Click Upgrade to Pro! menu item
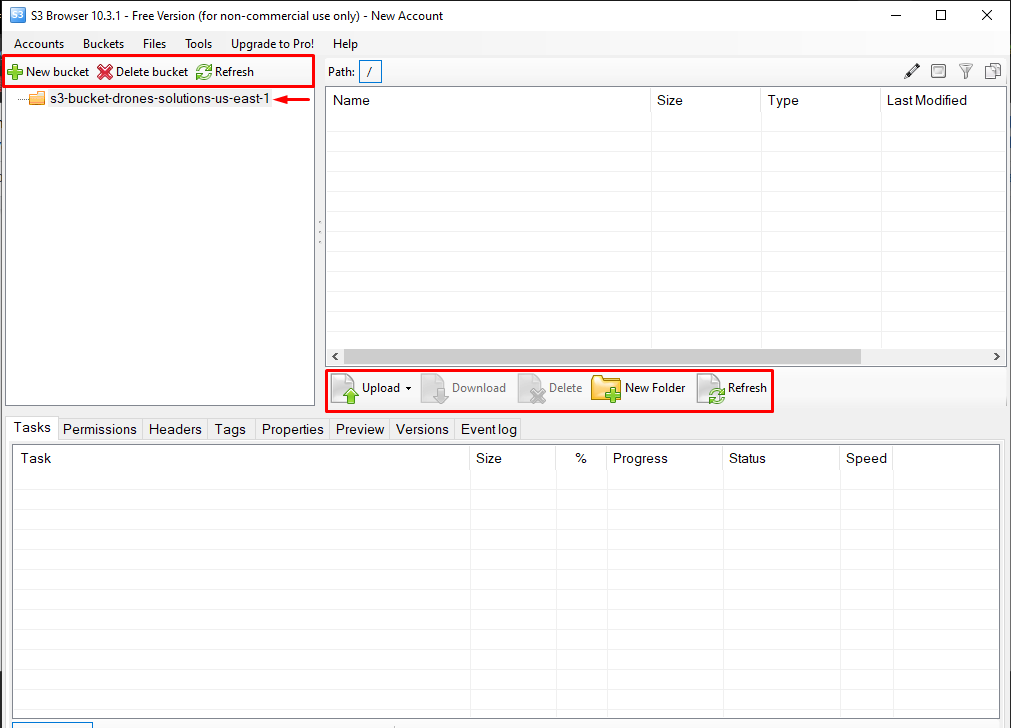This screenshot has height=728, width=1011. click(272, 44)
